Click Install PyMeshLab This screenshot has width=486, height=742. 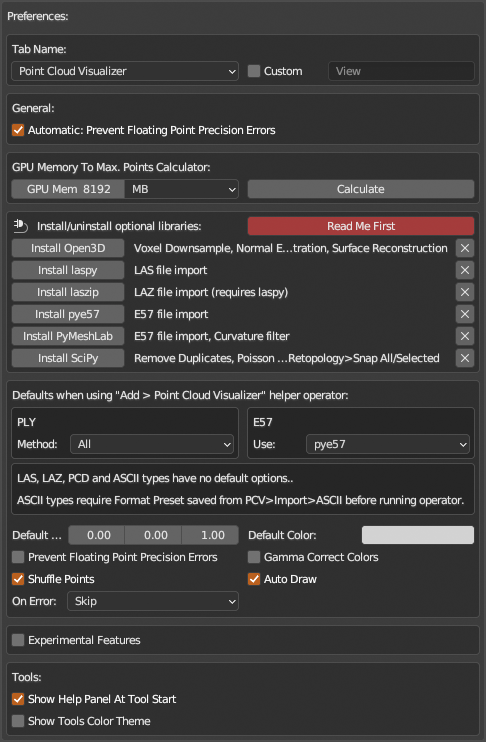(68, 336)
